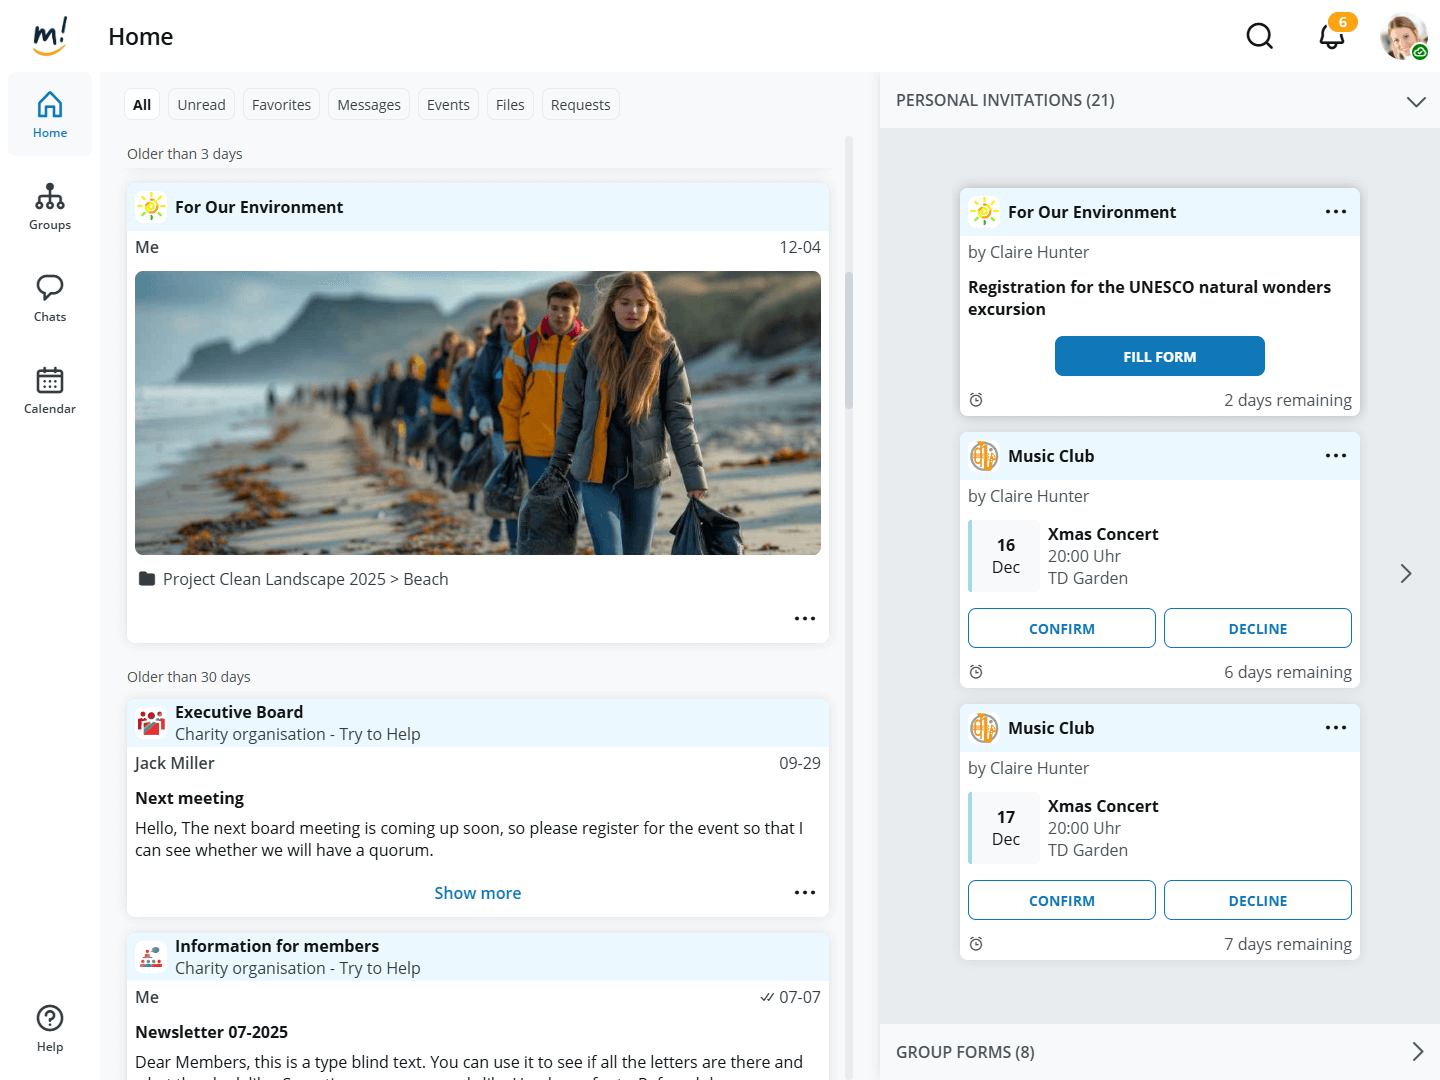Screen dimensions: 1440x1080
Task: Open the notifications bell
Action: [1331, 37]
